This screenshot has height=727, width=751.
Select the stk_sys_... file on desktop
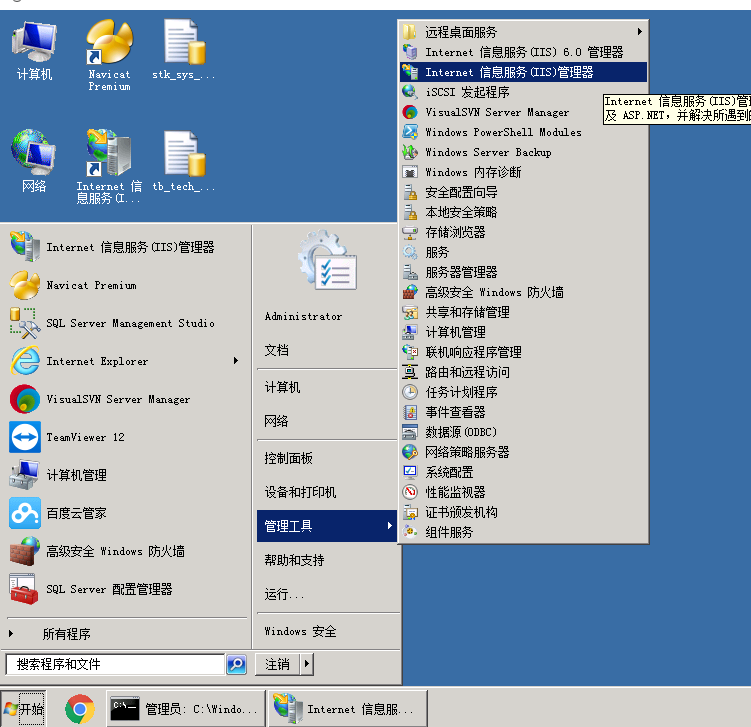(x=183, y=49)
